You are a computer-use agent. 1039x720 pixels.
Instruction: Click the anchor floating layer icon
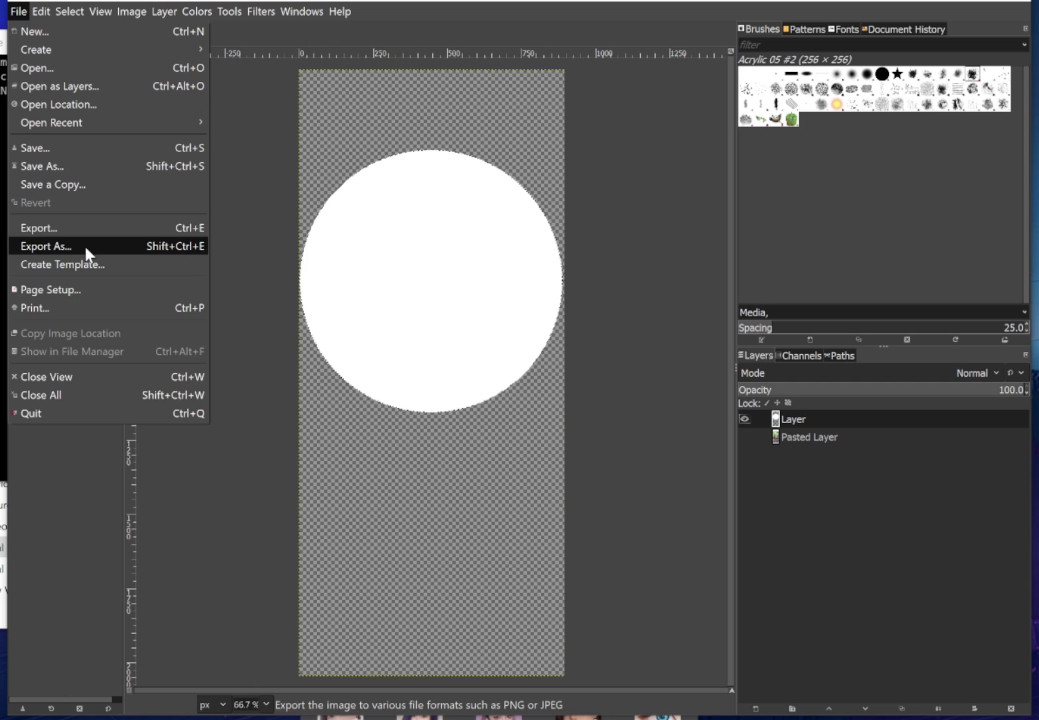click(x=938, y=709)
